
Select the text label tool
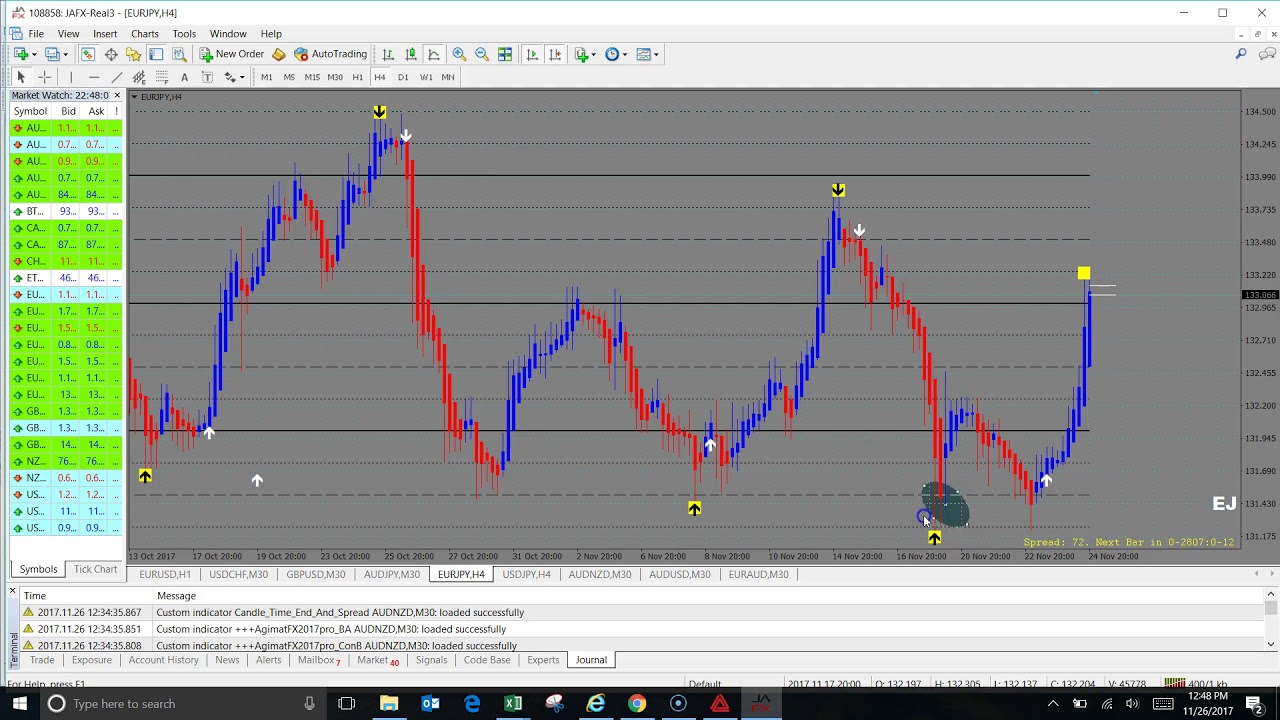[207, 77]
